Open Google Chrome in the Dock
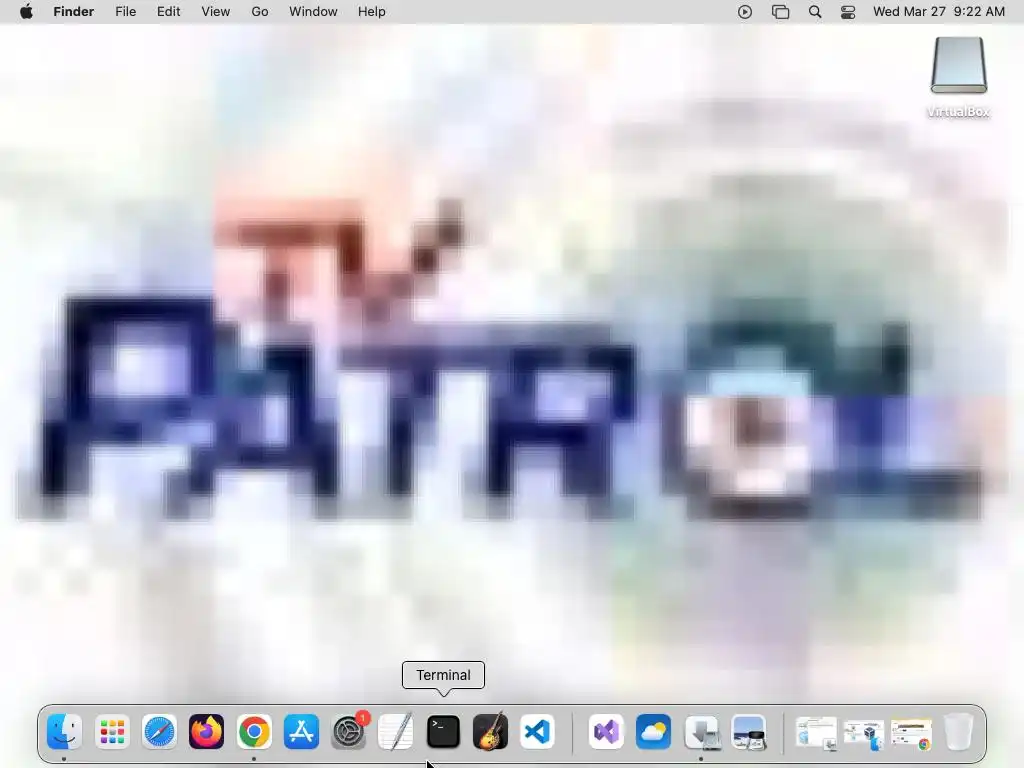Viewport: 1024px width, 768px height. pos(254,731)
